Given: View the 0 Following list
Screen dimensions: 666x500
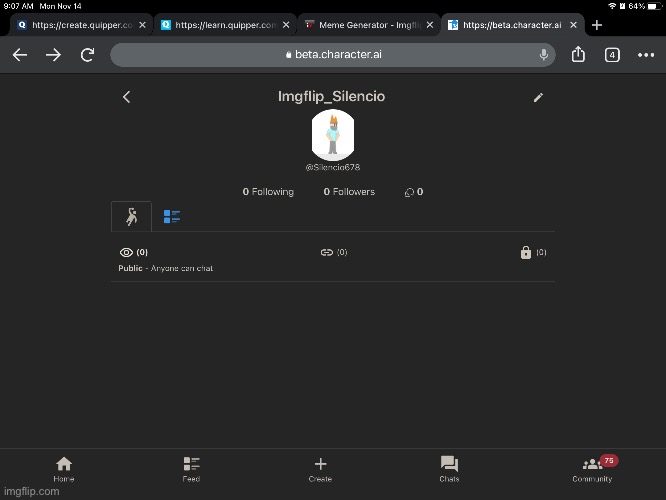Looking at the screenshot, I should click(268, 192).
